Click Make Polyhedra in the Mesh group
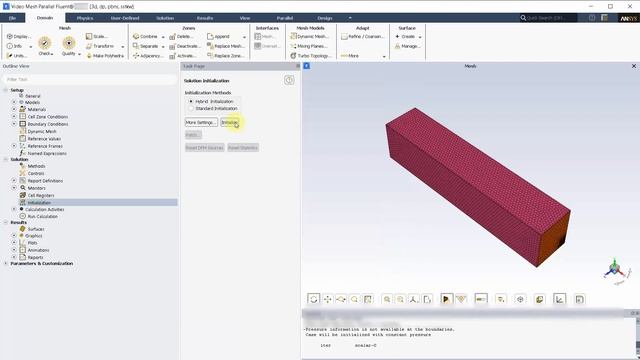 tap(105, 56)
